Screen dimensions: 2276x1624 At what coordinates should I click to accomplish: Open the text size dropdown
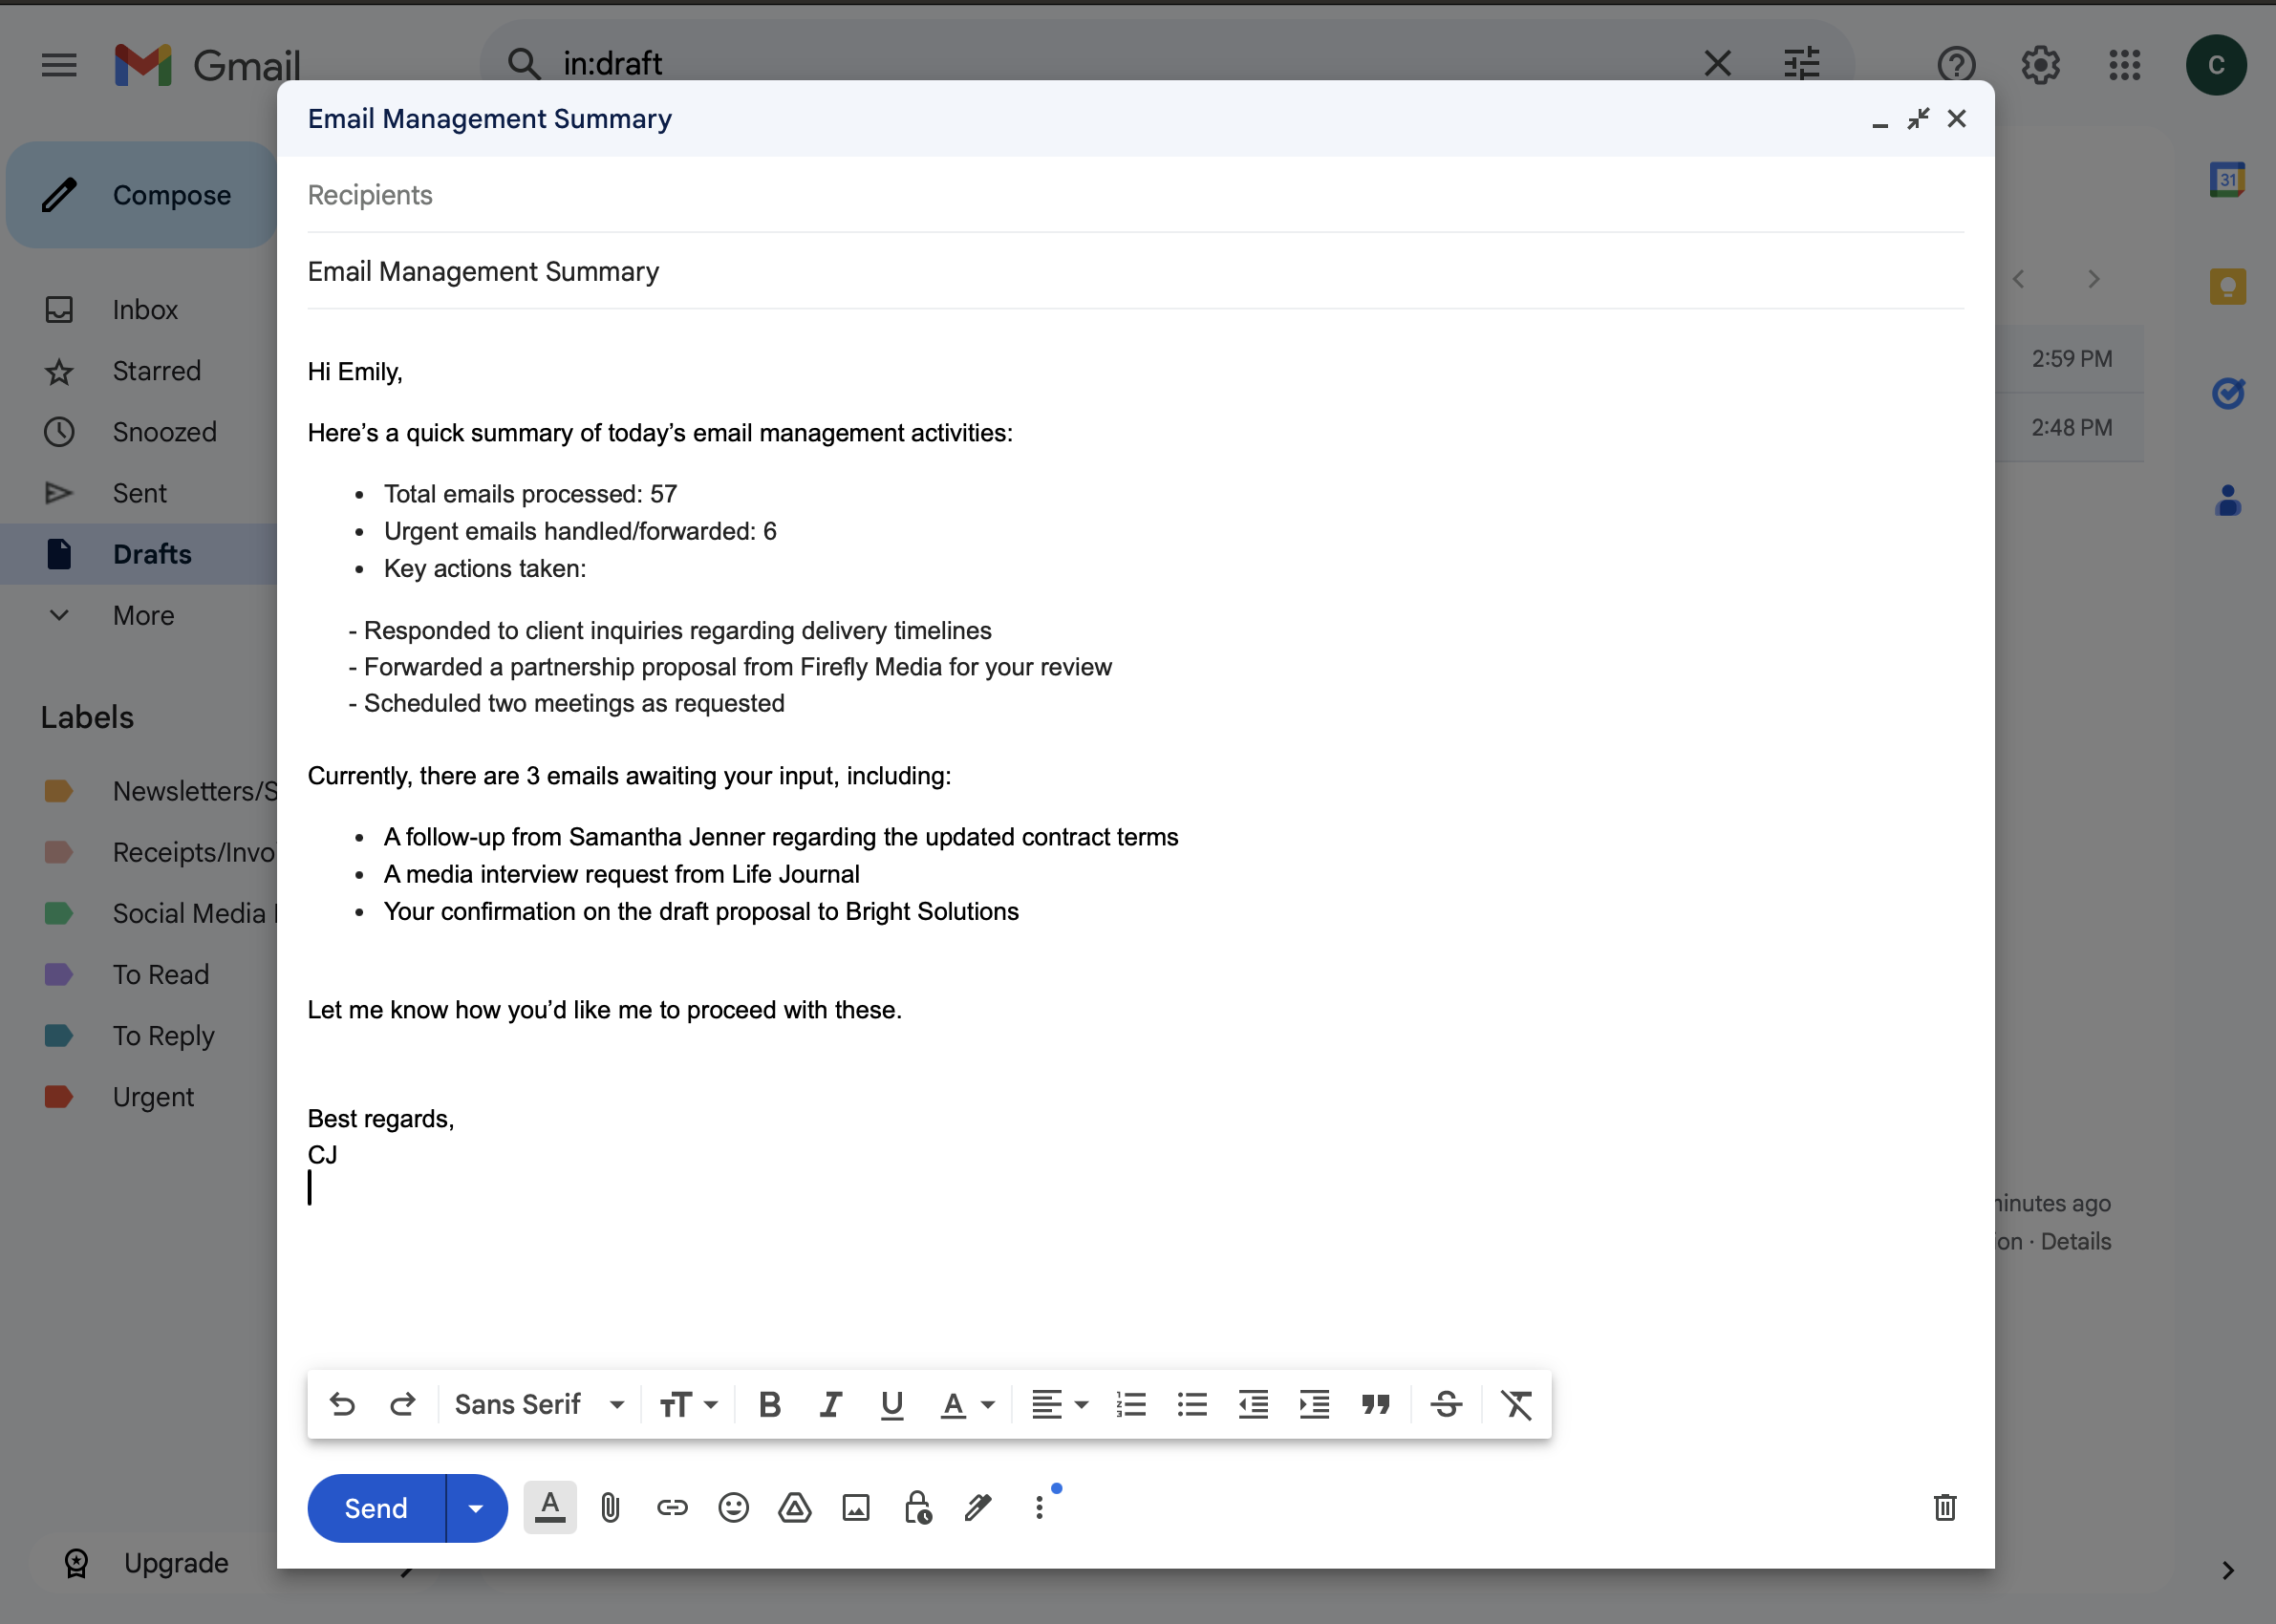688,1405
